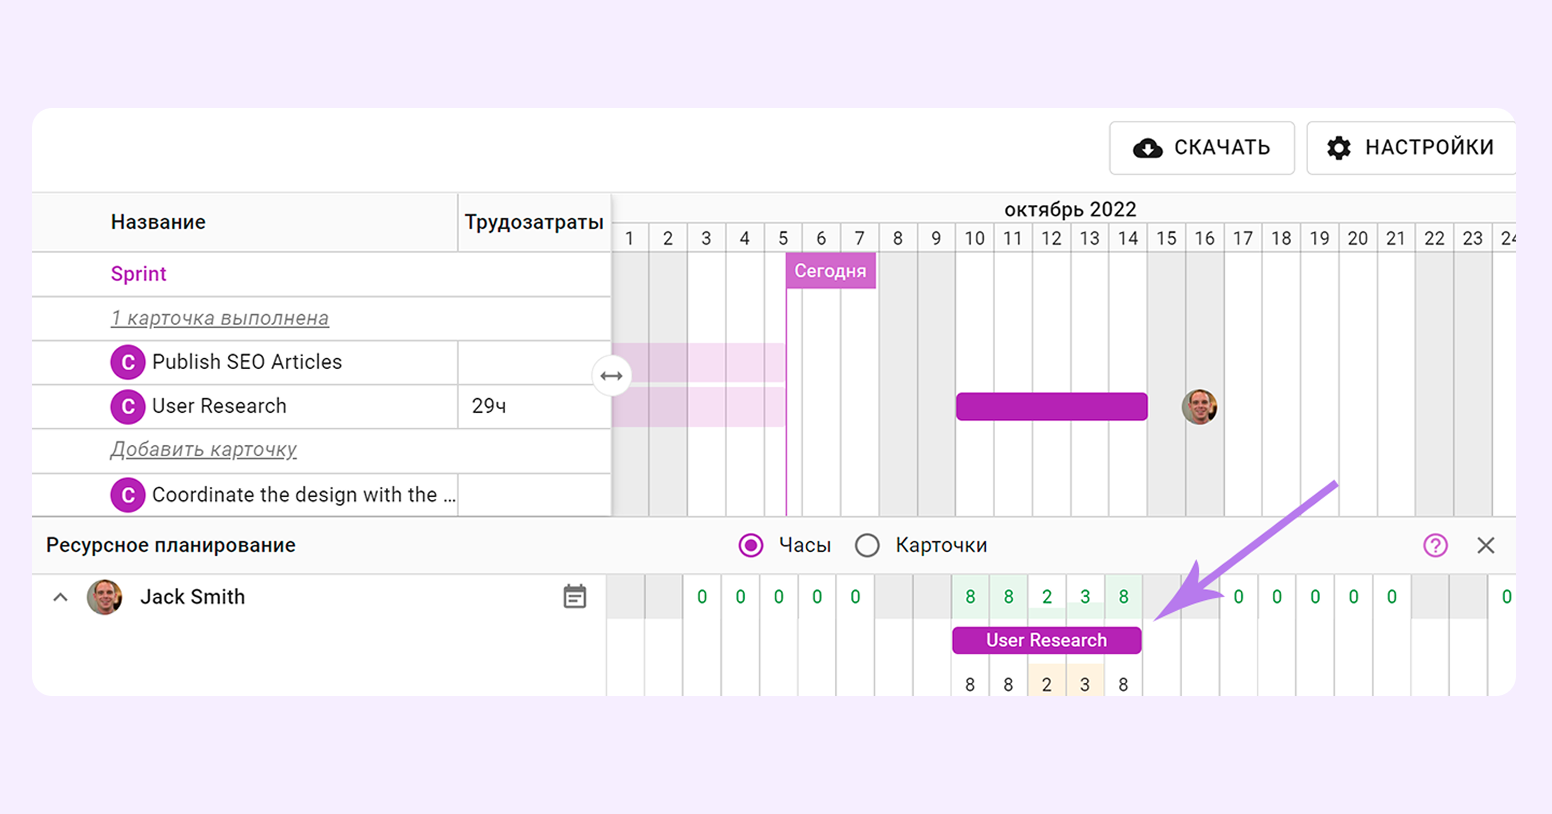This screenshot has width=1552, height=814.
Task: Open the НАСТРОЙКИ button
Action: [x=1410, y=148]
